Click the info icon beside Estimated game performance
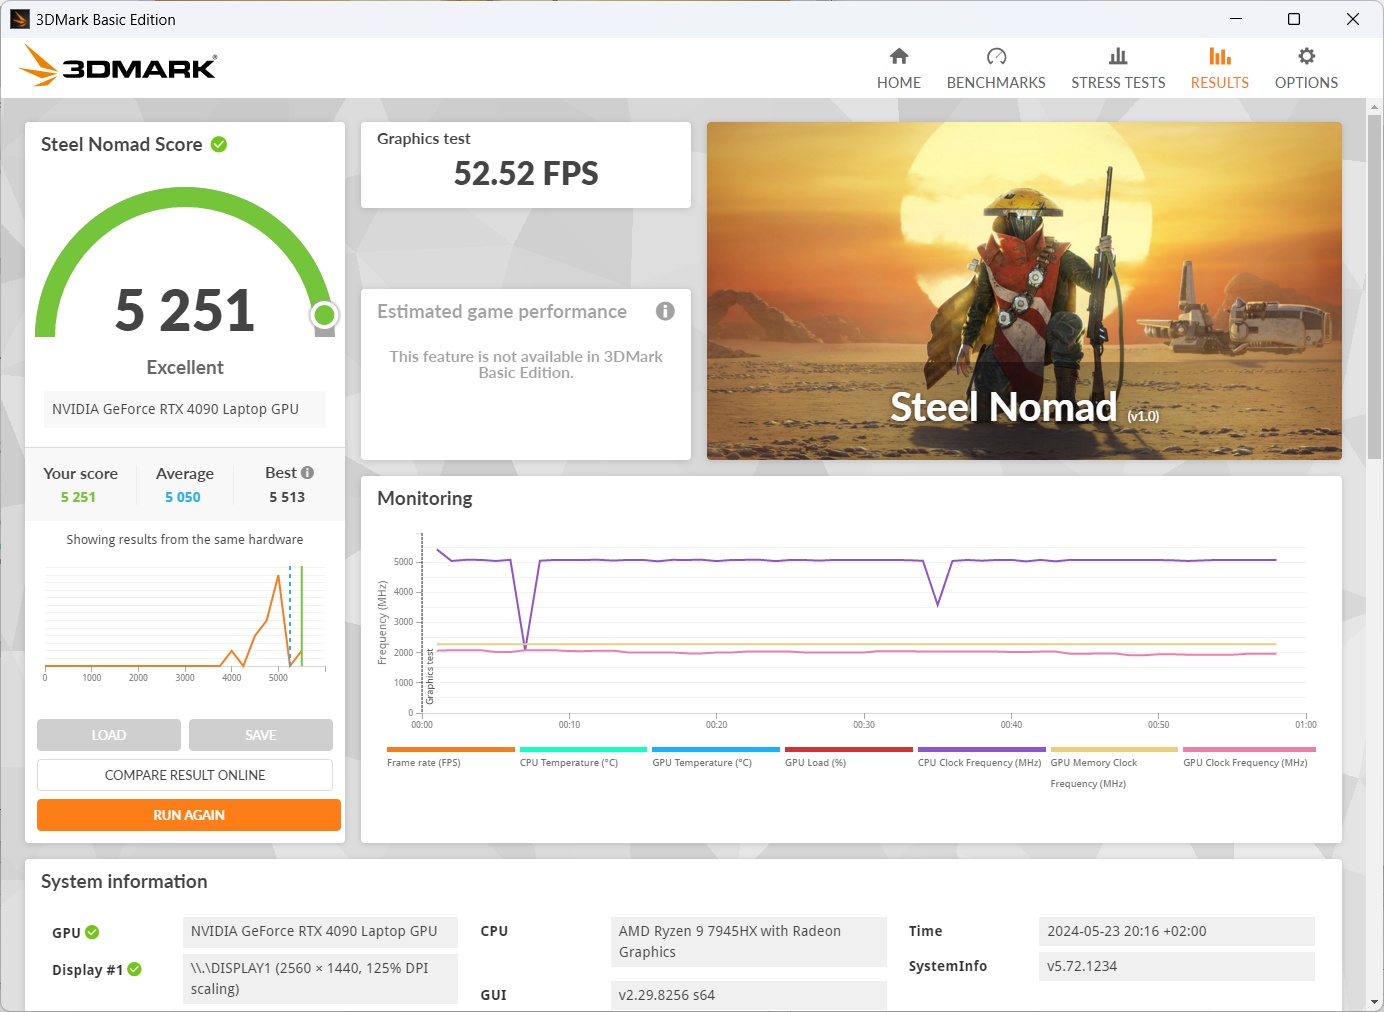 click(665, 311)
